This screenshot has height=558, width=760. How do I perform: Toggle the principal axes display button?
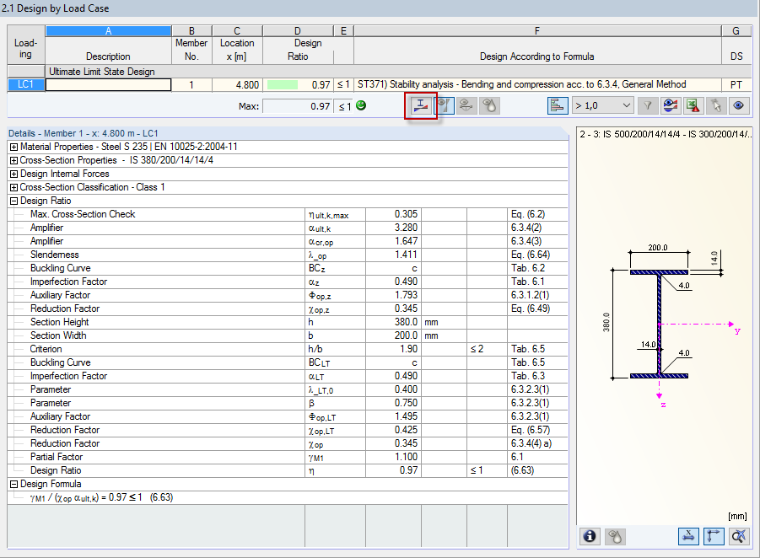click(713, 536)
